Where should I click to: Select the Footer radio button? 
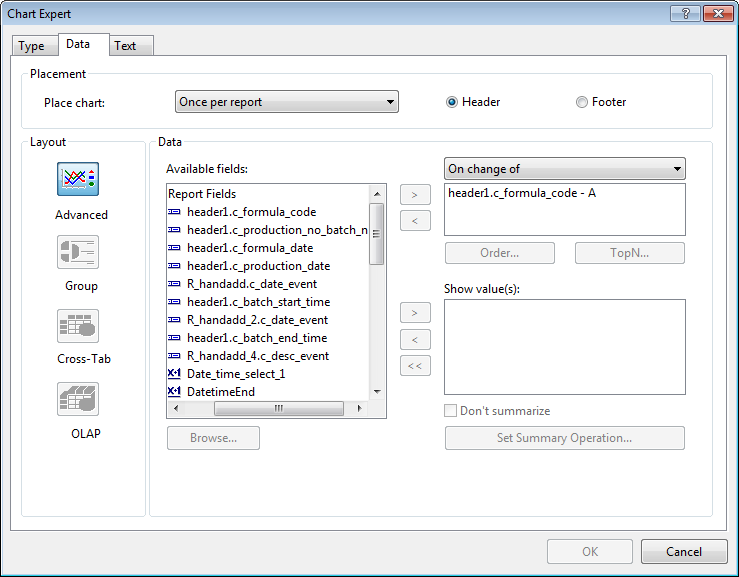point(582,102)
